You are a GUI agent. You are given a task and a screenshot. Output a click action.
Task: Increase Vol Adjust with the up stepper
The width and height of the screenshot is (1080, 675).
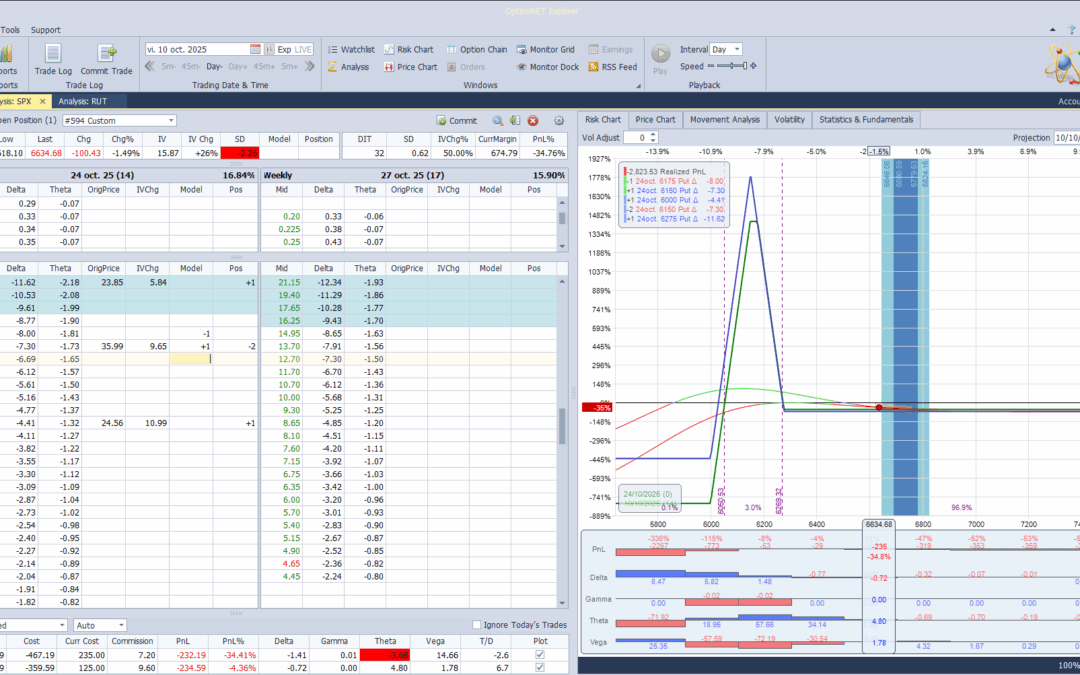point(654,135)
